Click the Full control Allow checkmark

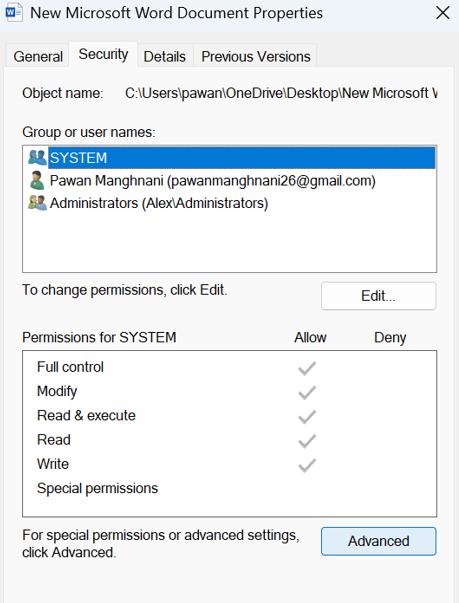307,368
